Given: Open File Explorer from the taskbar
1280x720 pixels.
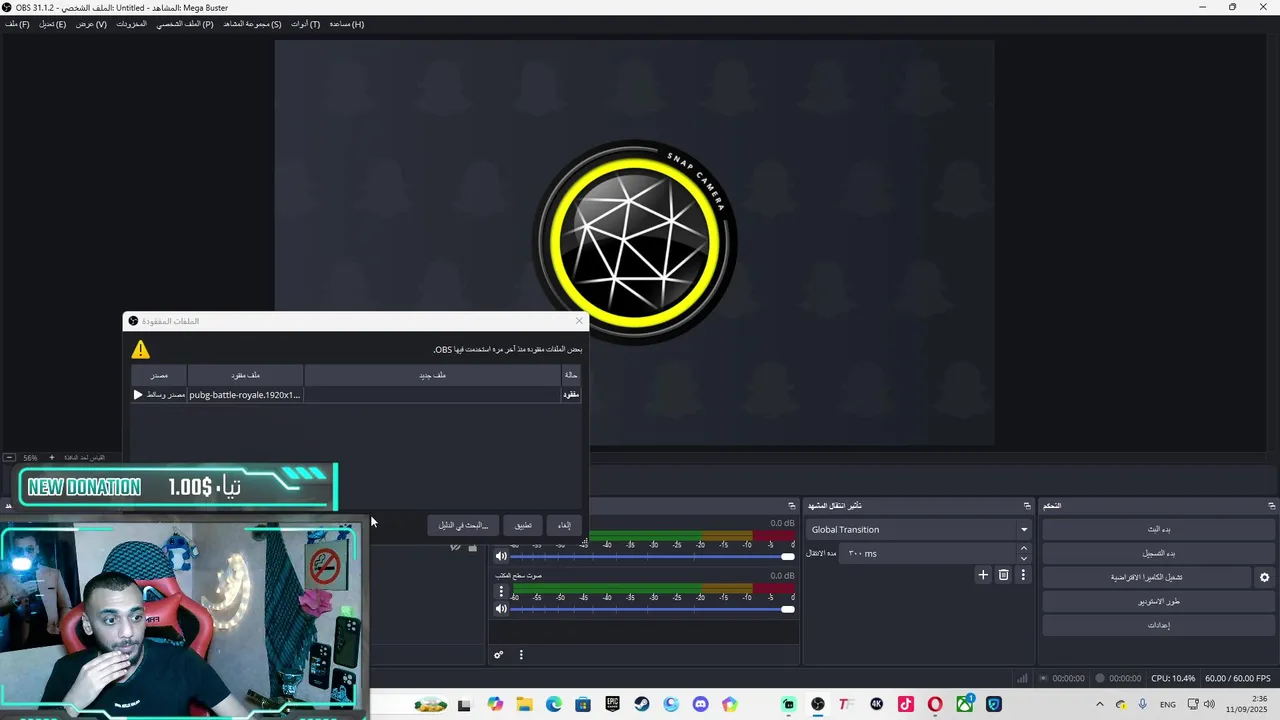Looking at the screenshot, I should 524,704.
